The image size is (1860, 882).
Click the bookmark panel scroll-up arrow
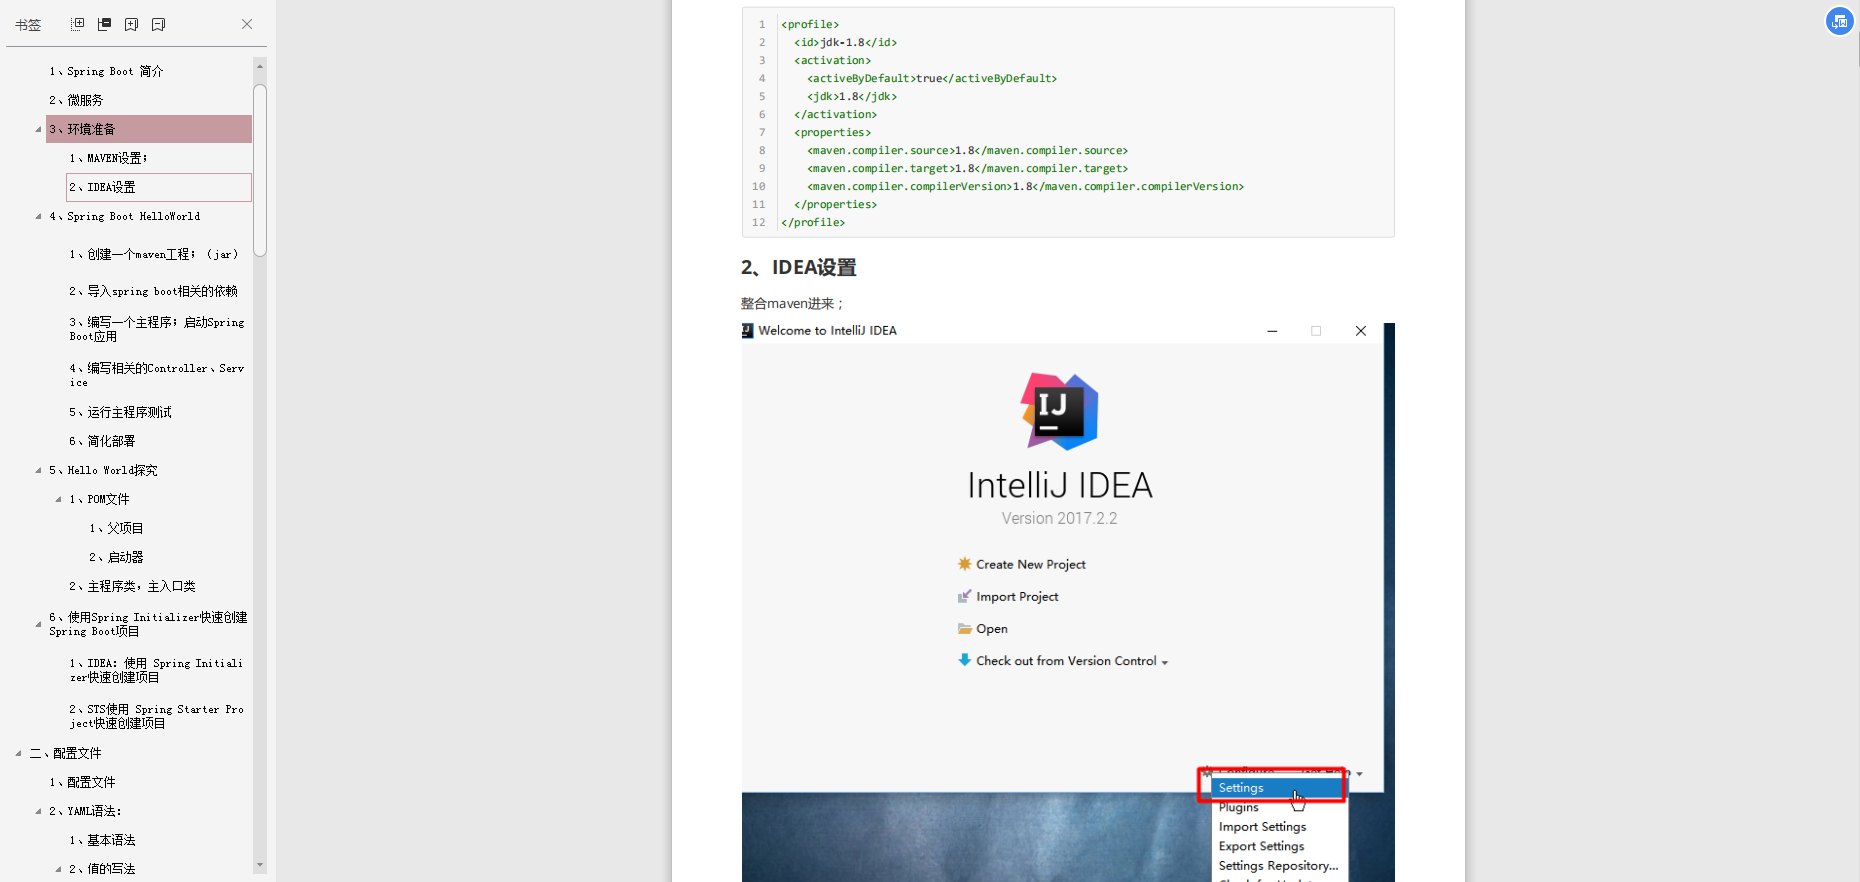pyautogui.click(x=260, y=66)
